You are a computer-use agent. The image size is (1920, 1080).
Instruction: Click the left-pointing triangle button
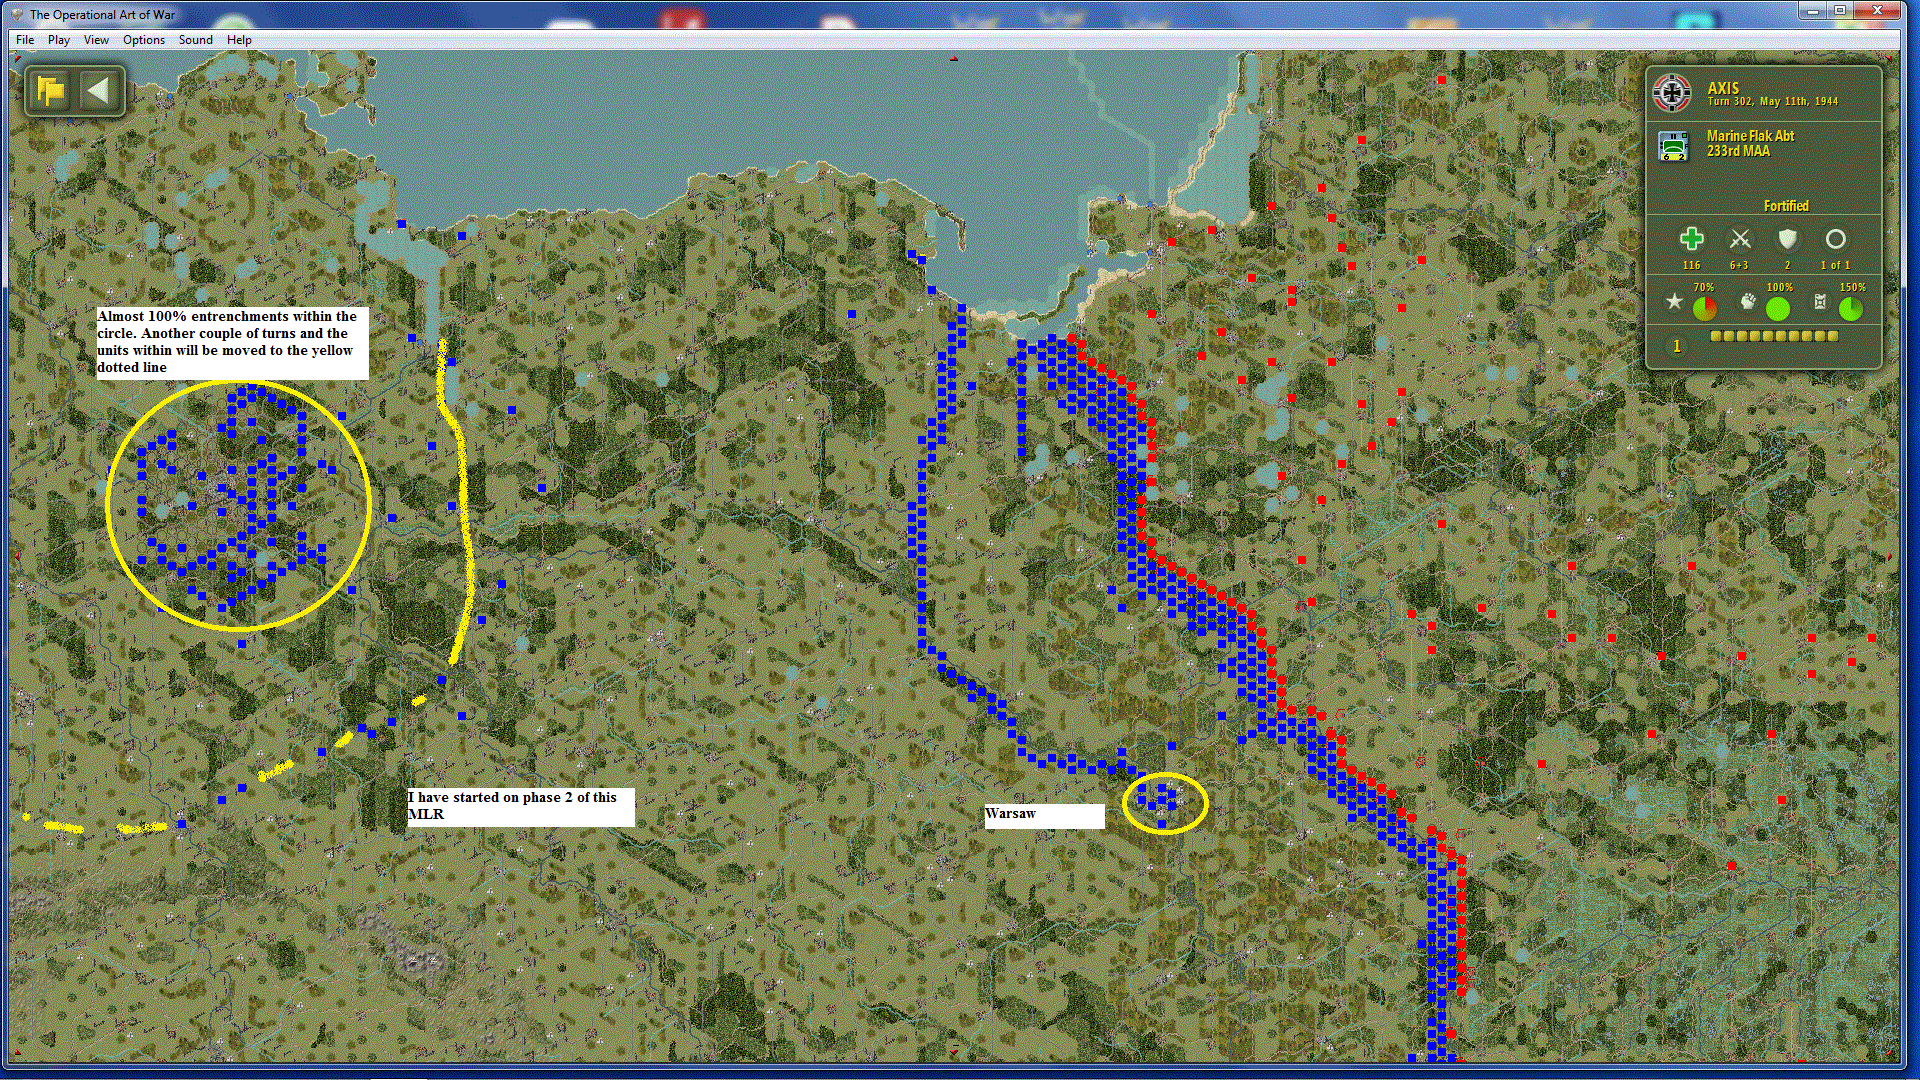[x=98, y=91]
